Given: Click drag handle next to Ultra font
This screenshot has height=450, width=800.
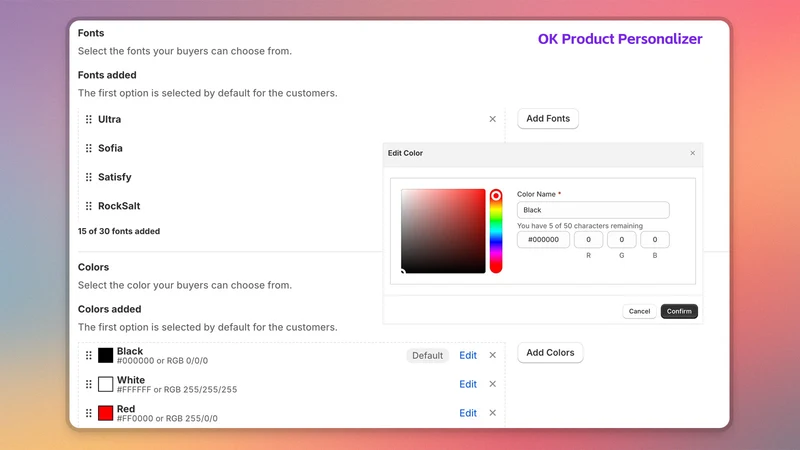Looking at the screenshot, I should coord(89,119).
